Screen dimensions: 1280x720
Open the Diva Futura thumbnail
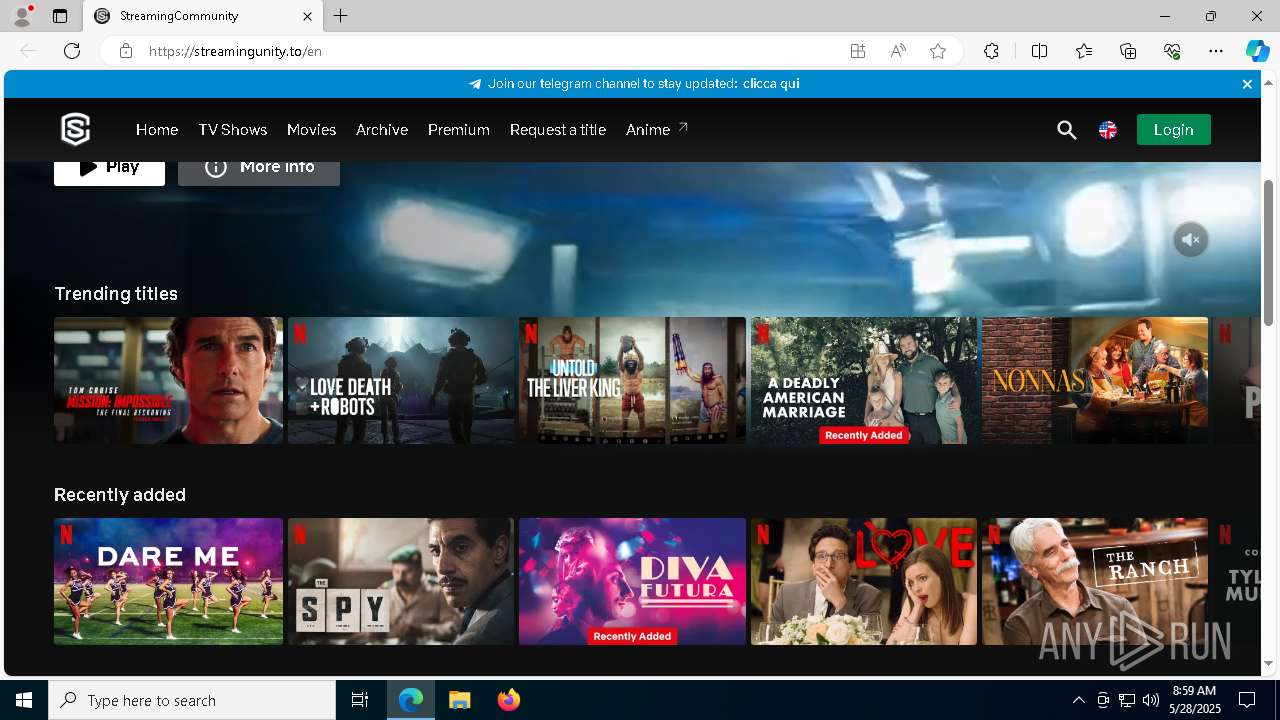(x=632, y=581)
